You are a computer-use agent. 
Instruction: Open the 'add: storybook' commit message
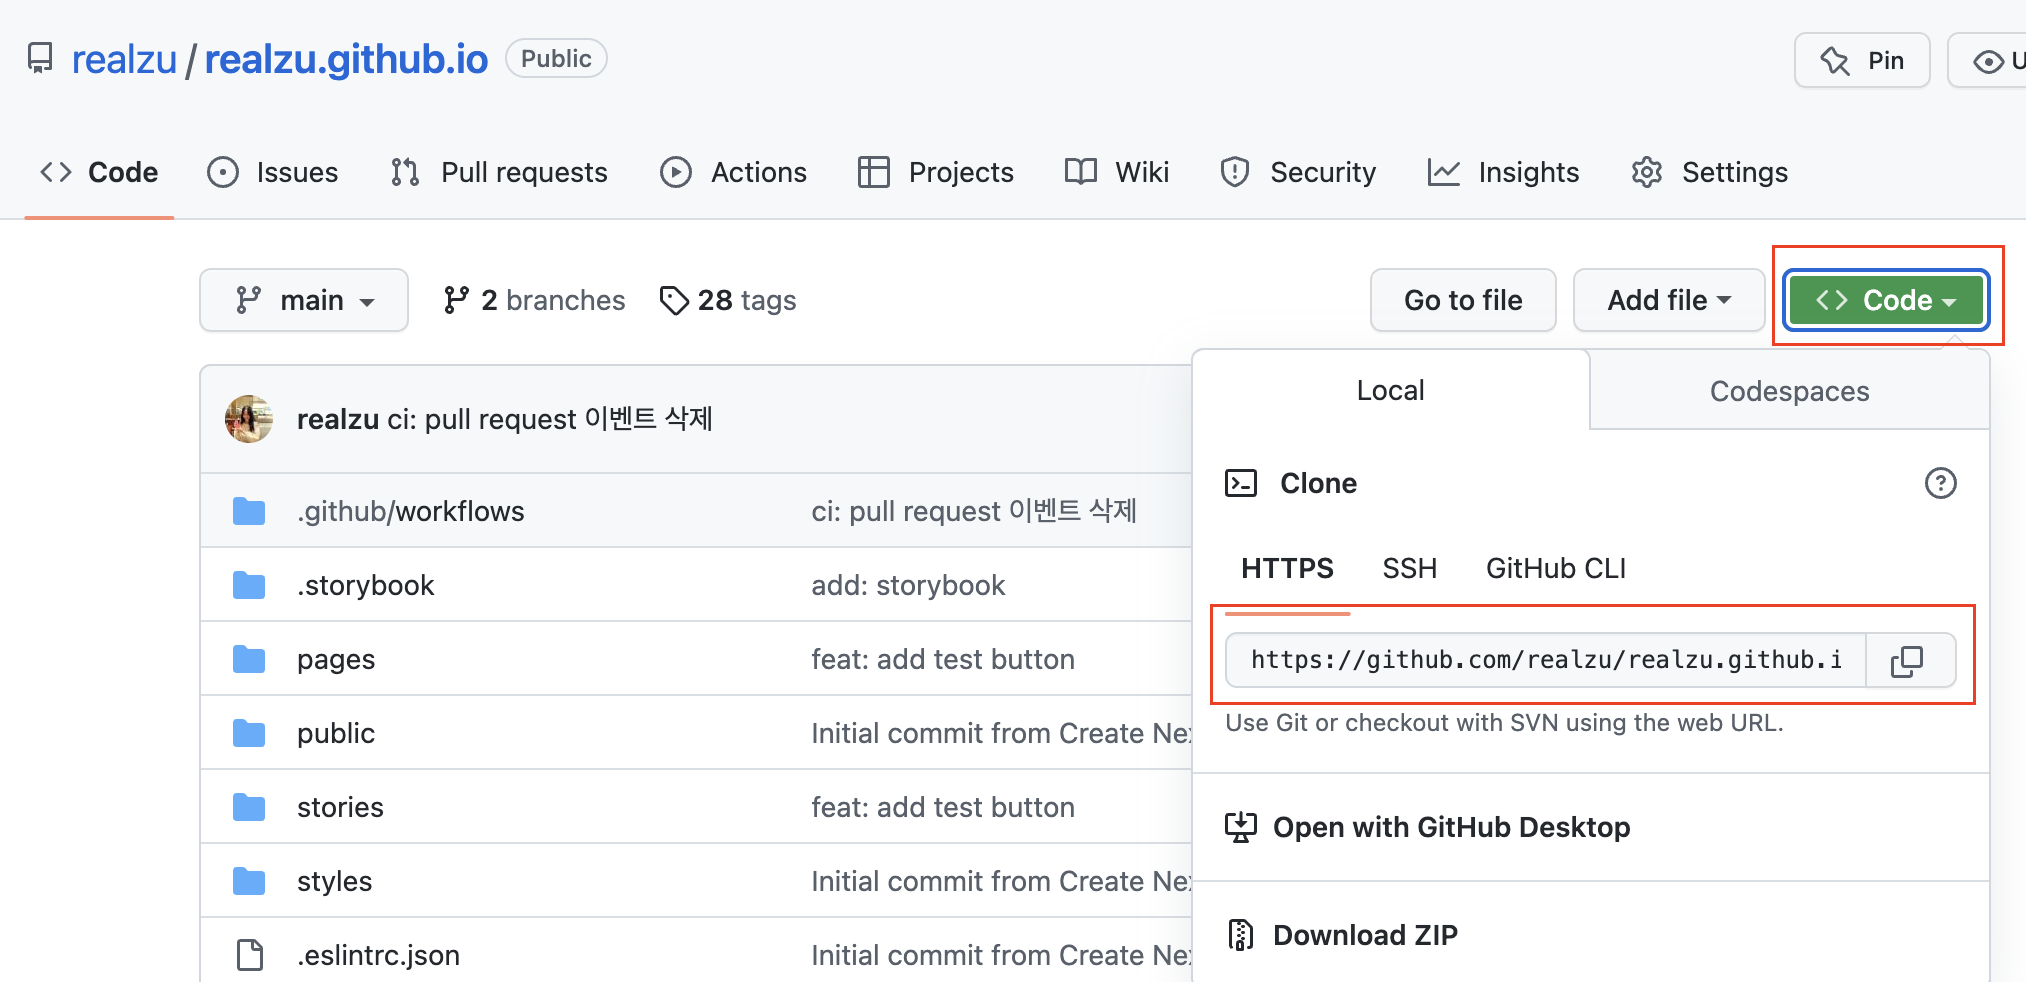pos(908,585)
